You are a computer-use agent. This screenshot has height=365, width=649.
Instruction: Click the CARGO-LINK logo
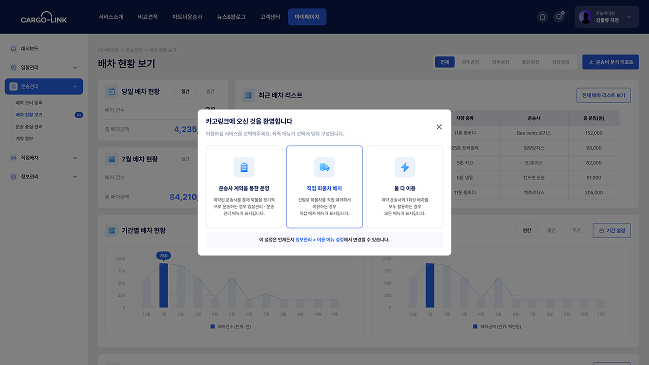coord(44,17)
